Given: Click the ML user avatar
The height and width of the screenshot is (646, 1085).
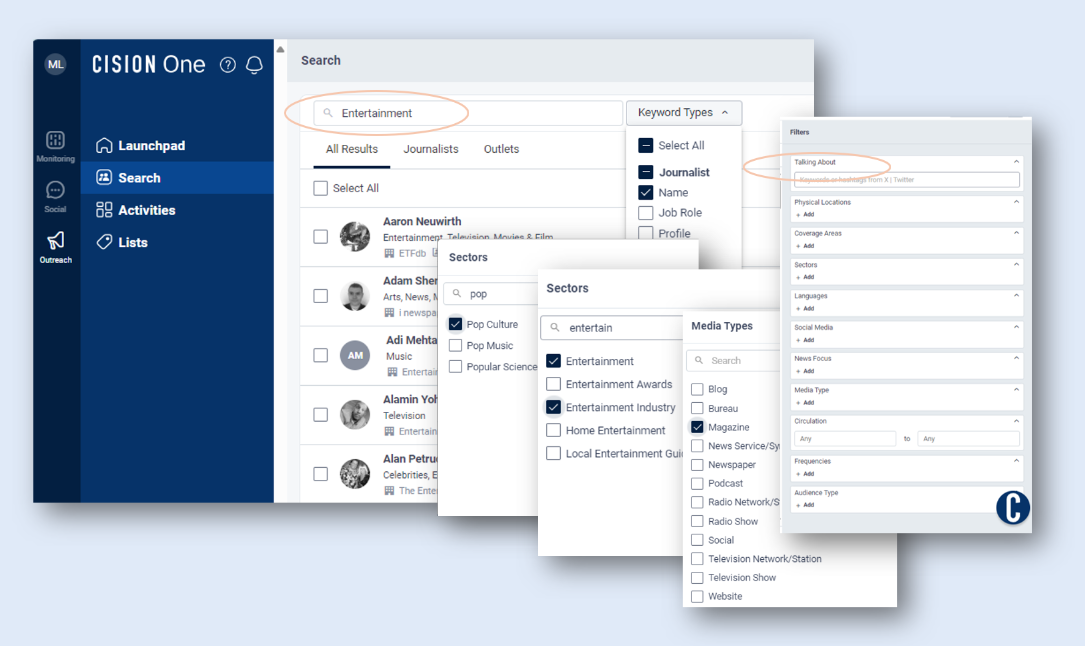Looking at the screenshot, I should coord(56,64).
